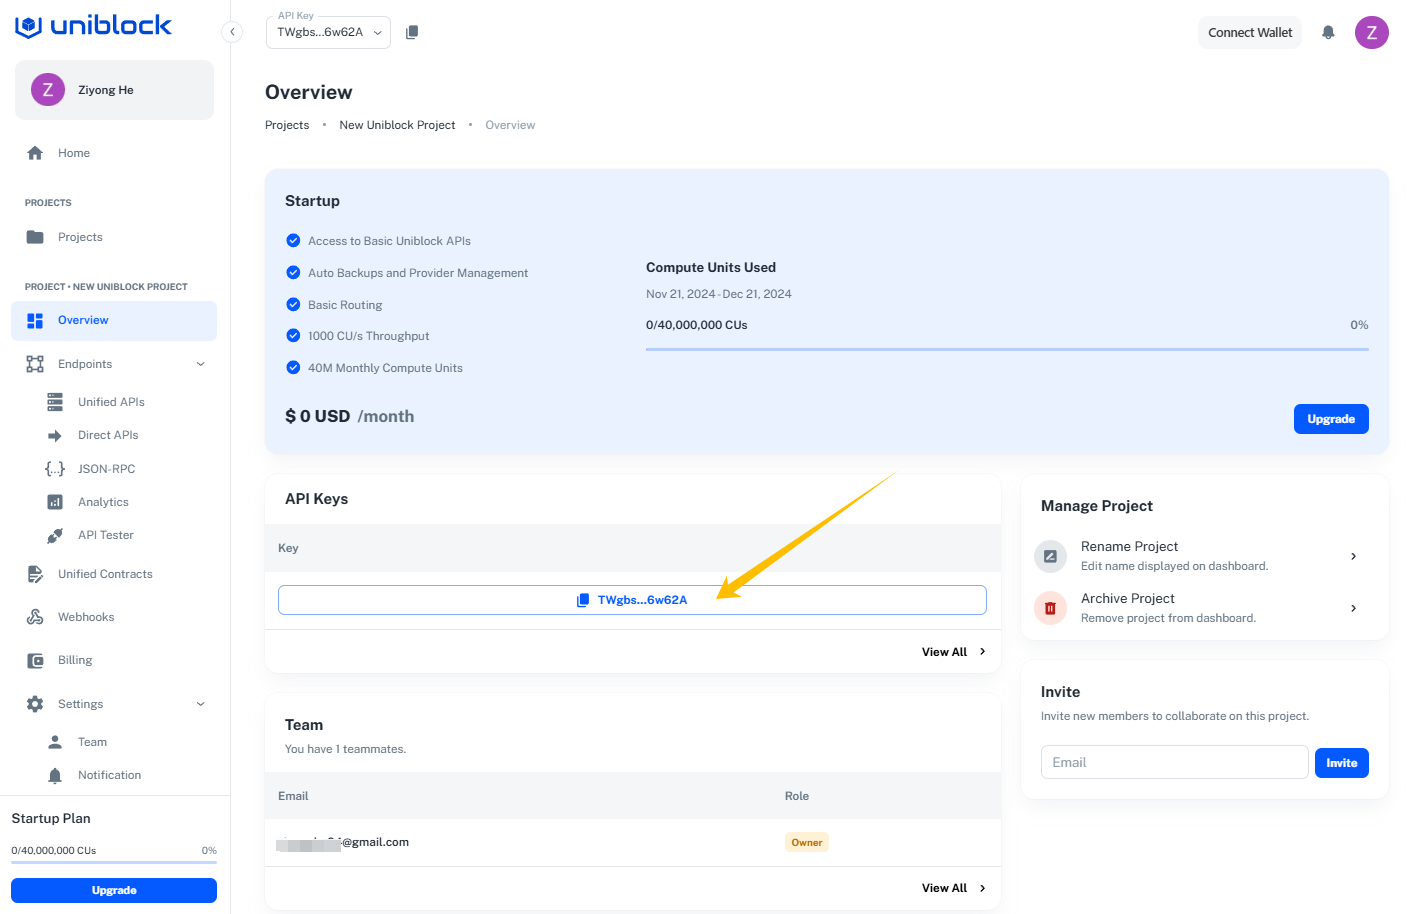Click the Notification bell icon in sidebar
Viewport: 1415px width, 914px height.
(x=55, y=776)
